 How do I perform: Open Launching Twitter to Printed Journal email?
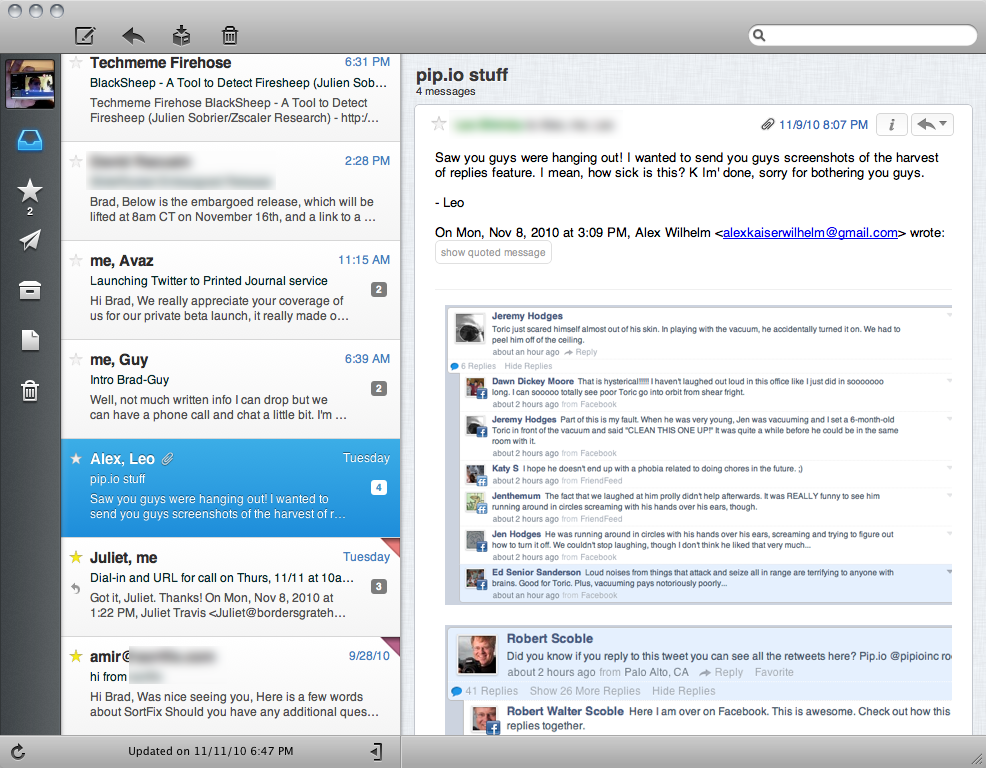click(231, 290)
